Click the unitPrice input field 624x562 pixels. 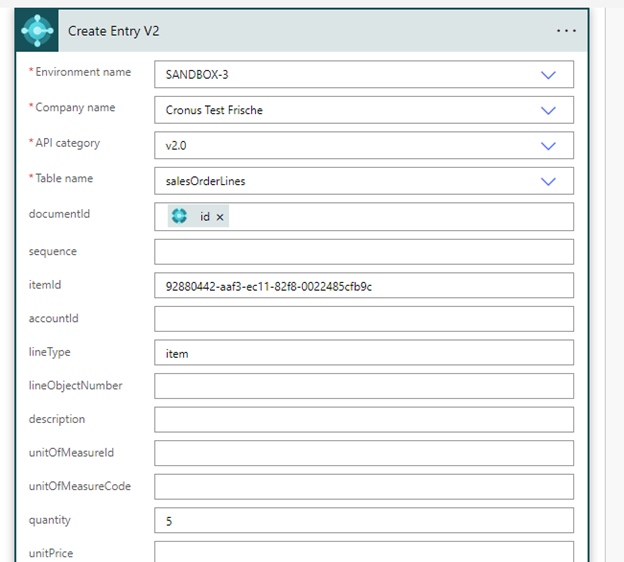[364, 552]
